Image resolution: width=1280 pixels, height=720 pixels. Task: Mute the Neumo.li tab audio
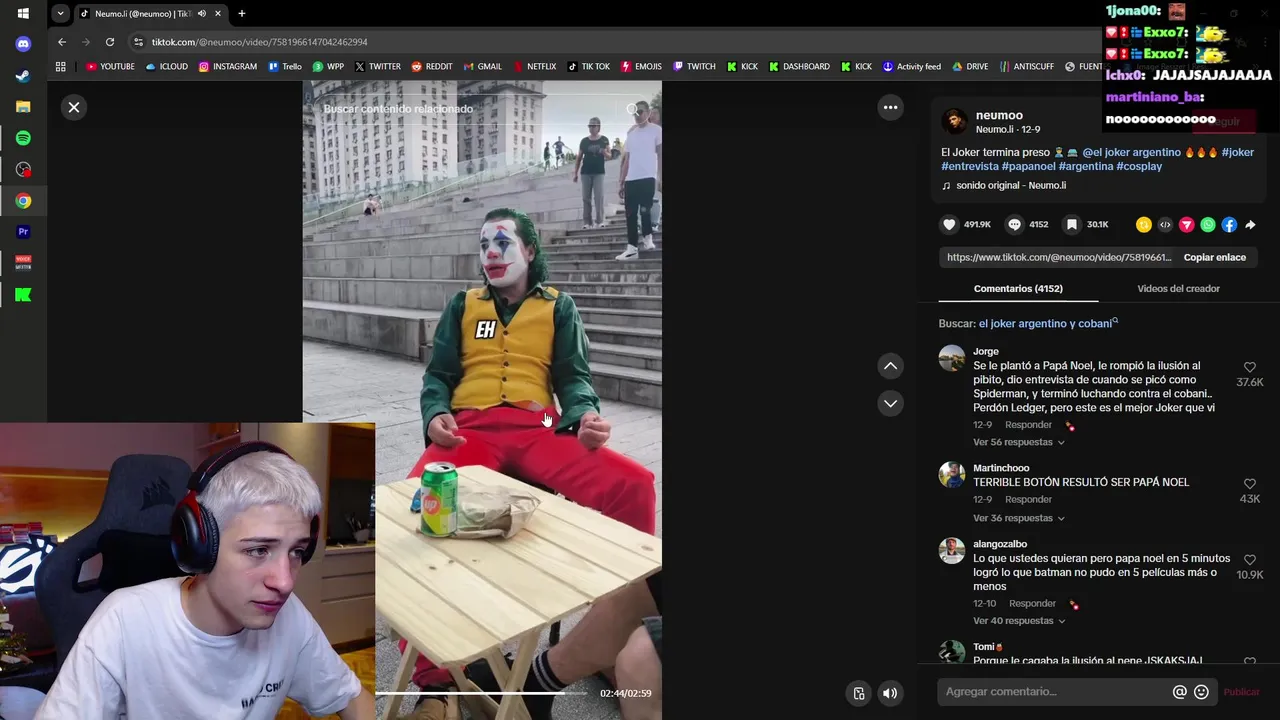[x=202, y=14]
